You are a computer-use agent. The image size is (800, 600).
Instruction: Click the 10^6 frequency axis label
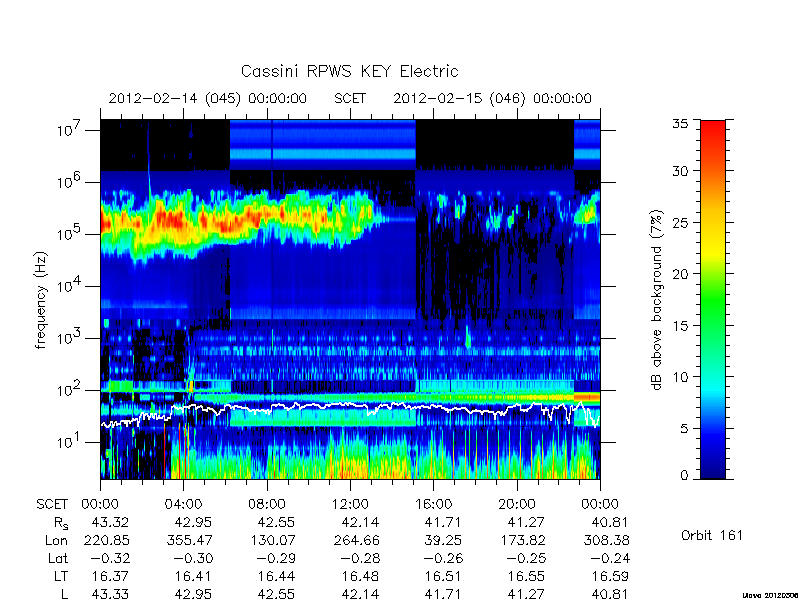pos(67,181)
